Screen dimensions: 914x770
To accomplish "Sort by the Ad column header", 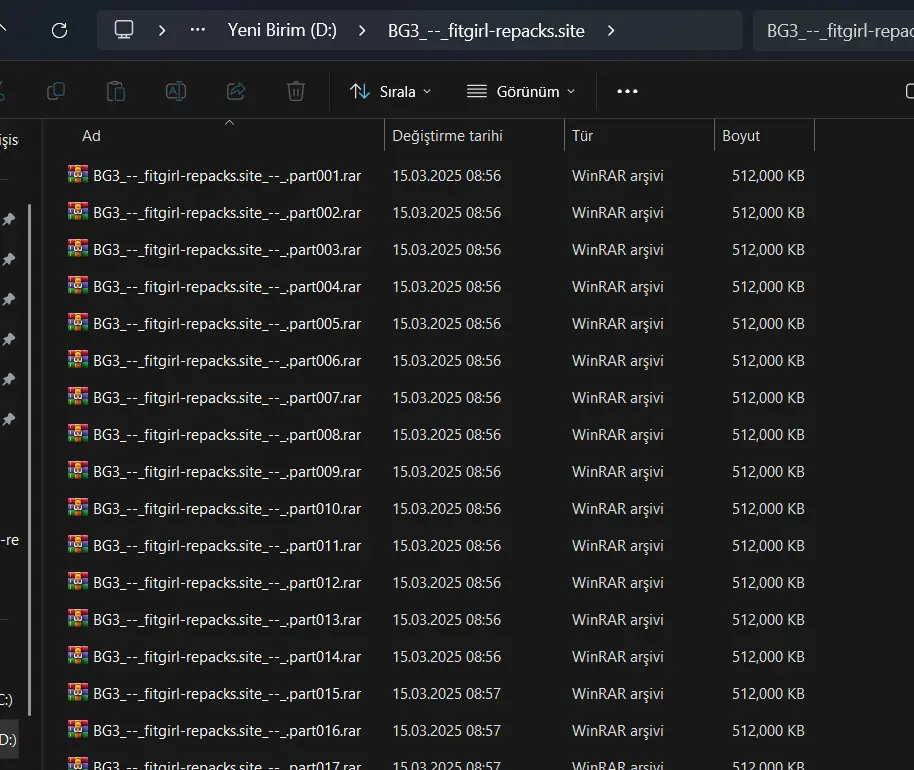I will point(91,136).
